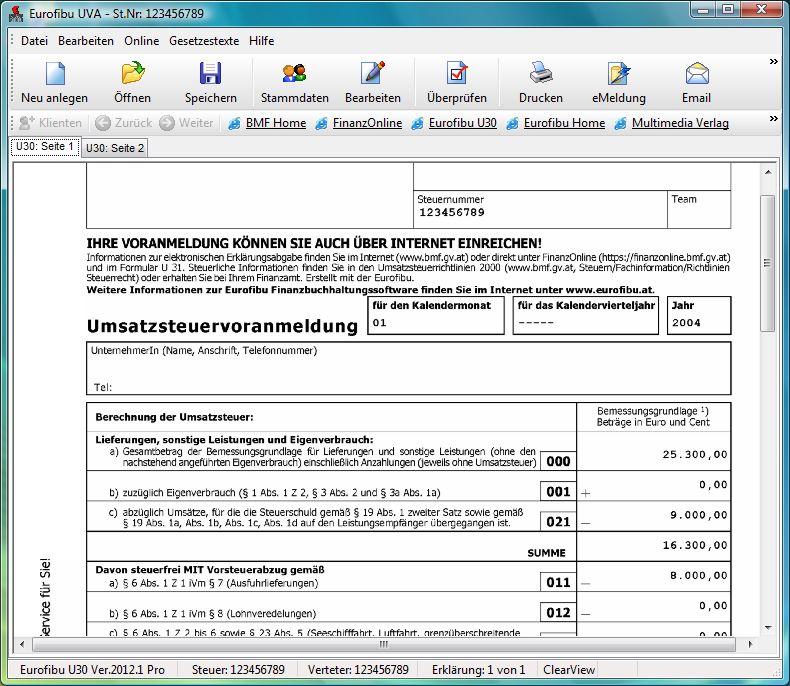Screen dimensions: 790x686
Task: Click status bar entry ClearView
Action: 569,670
